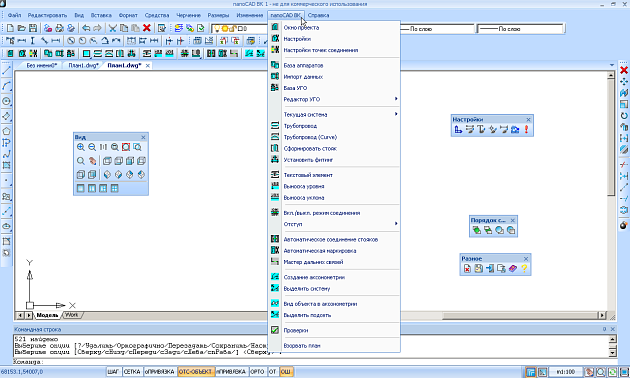Click the Save icon in the toolbar

click(33, 28)
